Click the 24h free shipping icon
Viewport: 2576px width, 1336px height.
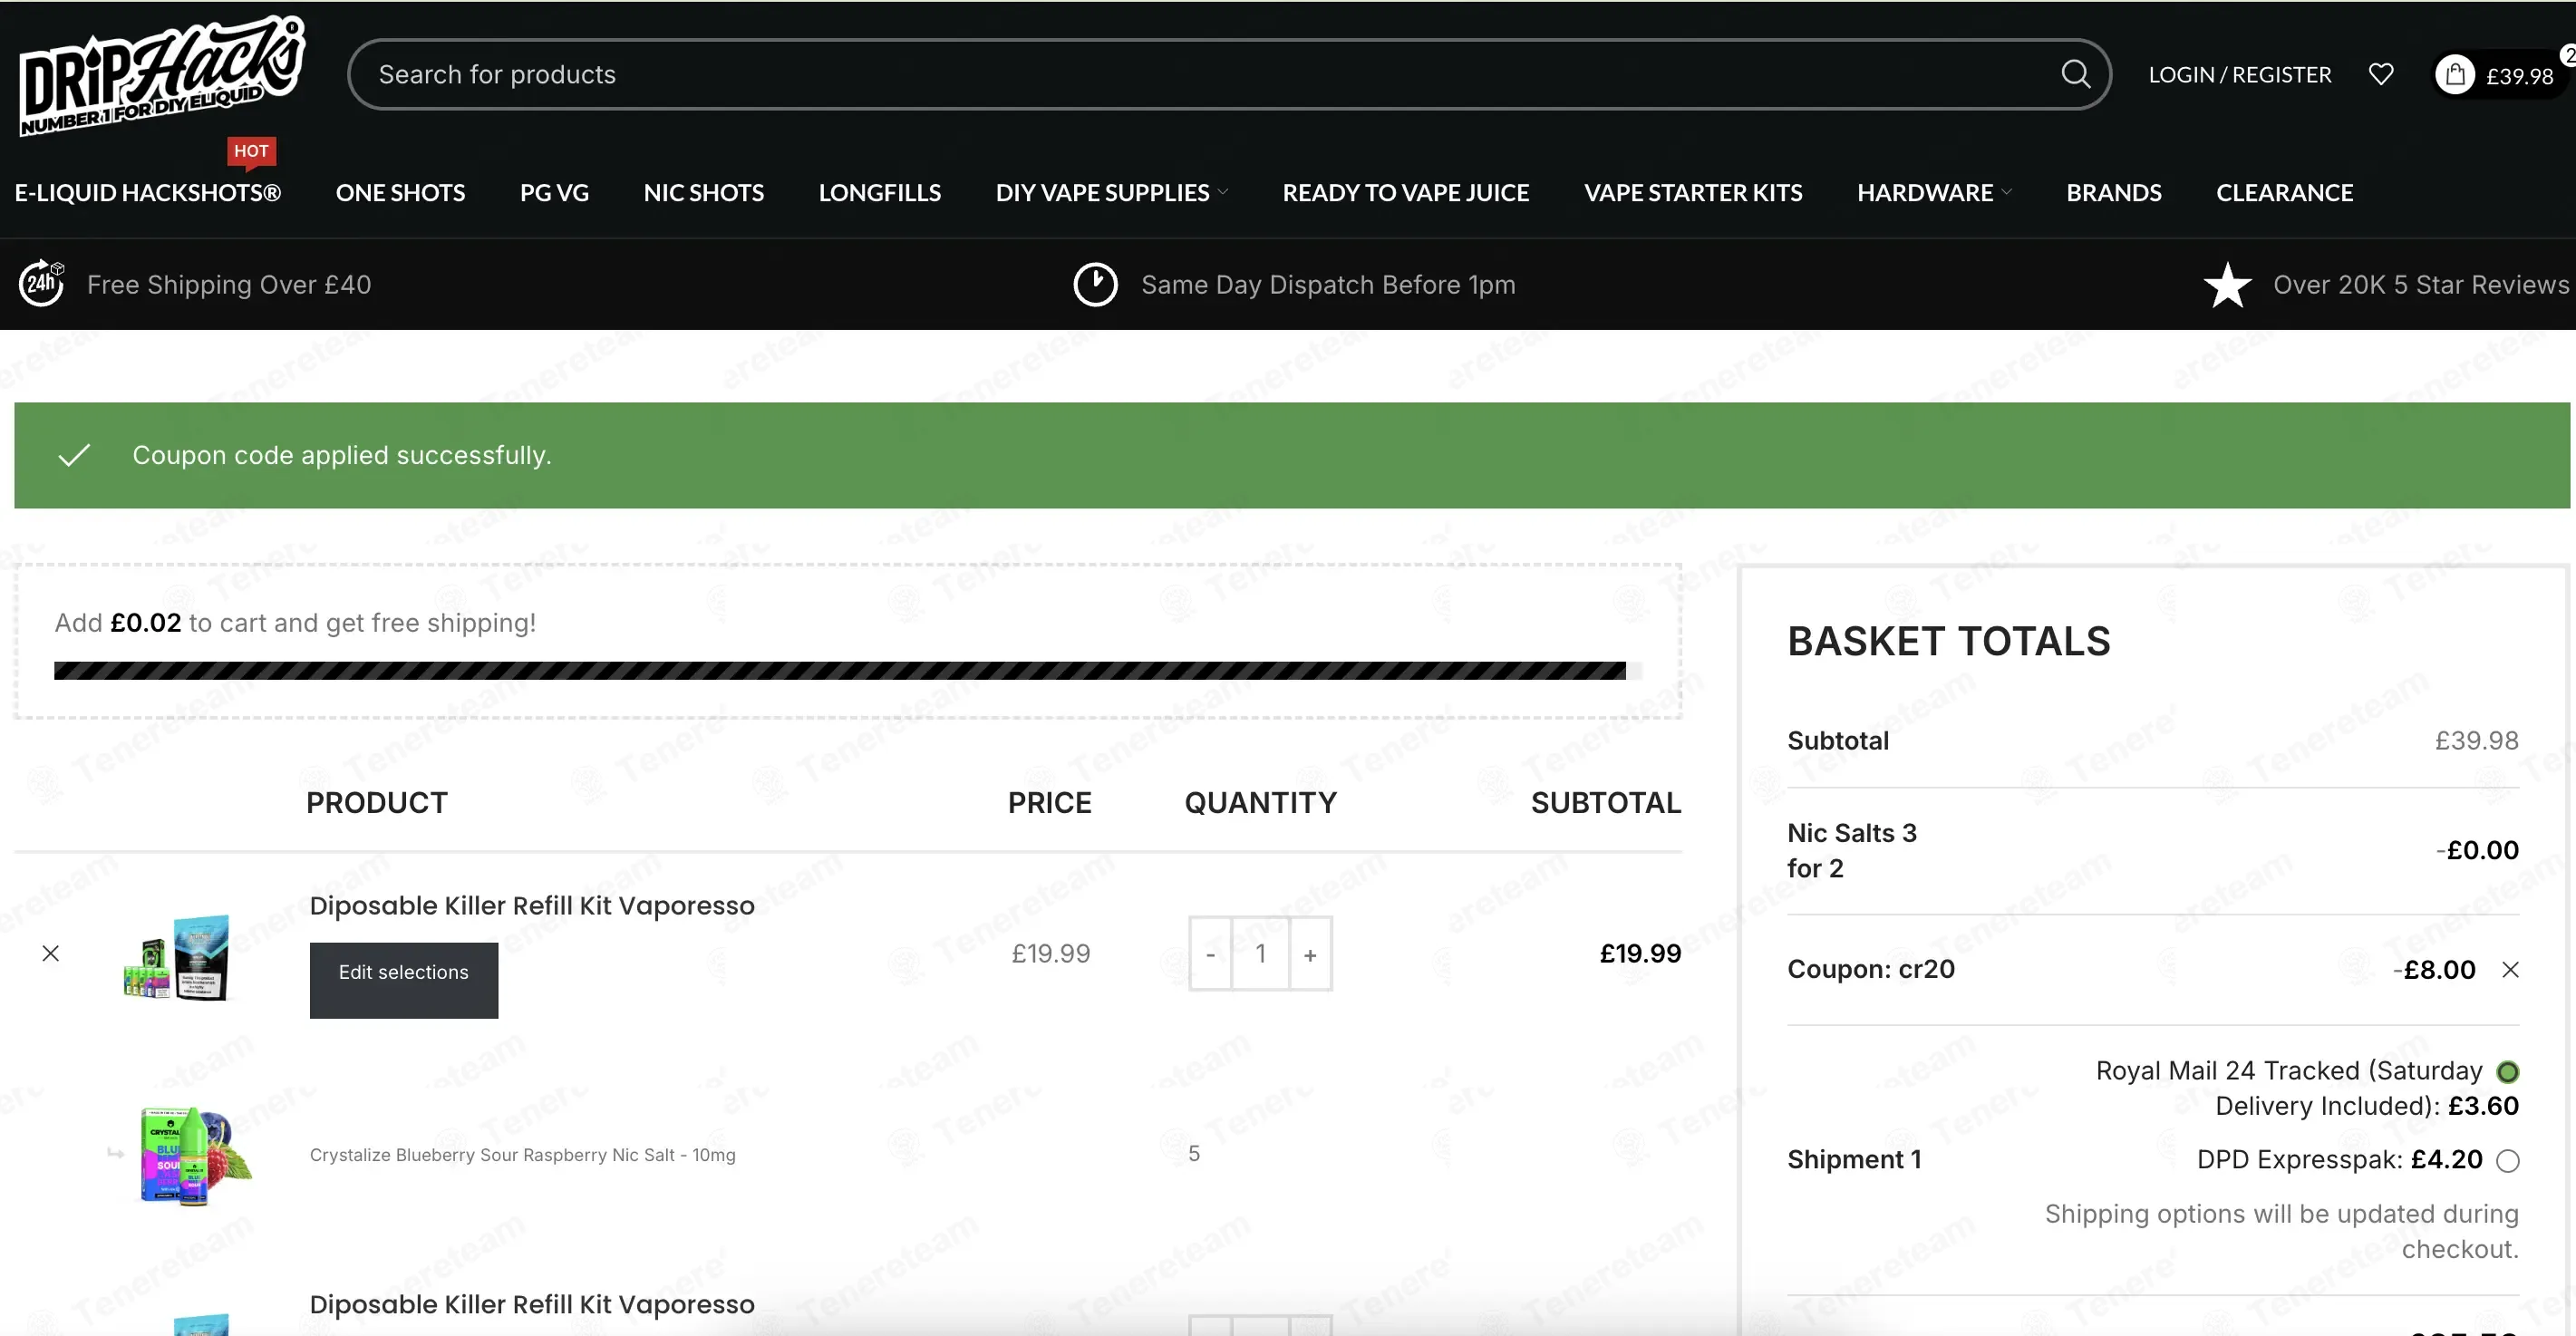pos(42,283)
